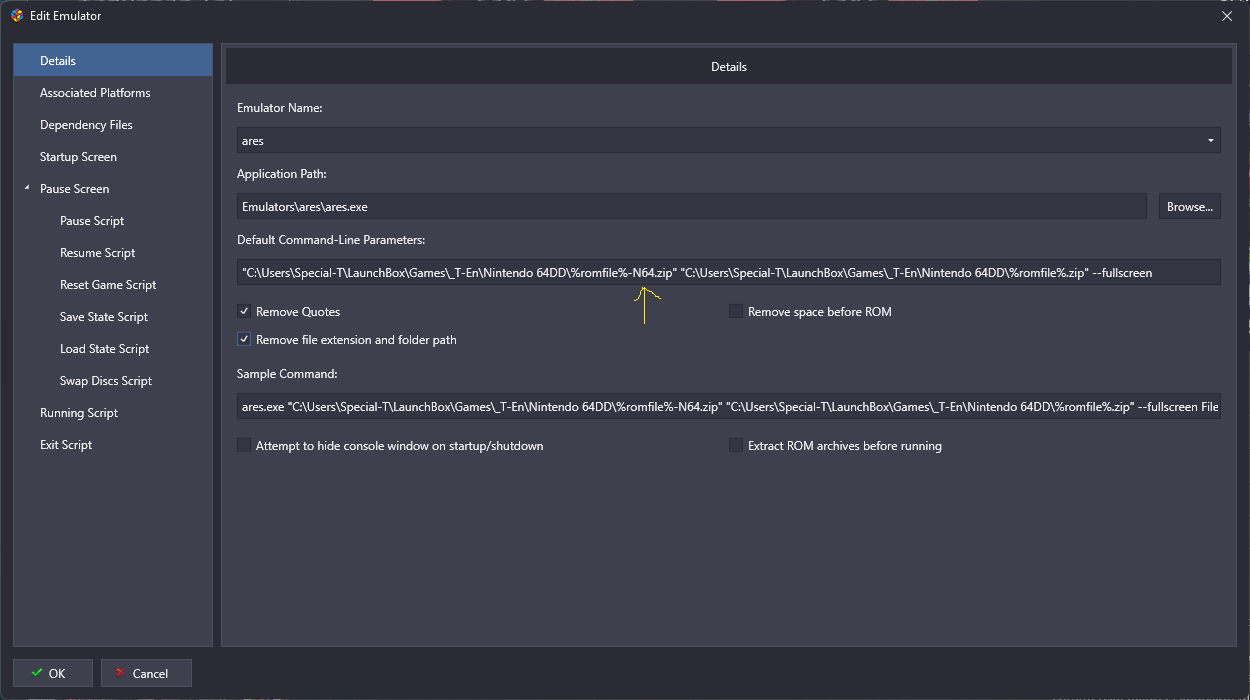Select Pause Screen in sidebar
Image resolution: width=1250 pixels, height=700 pixels.
74,189
